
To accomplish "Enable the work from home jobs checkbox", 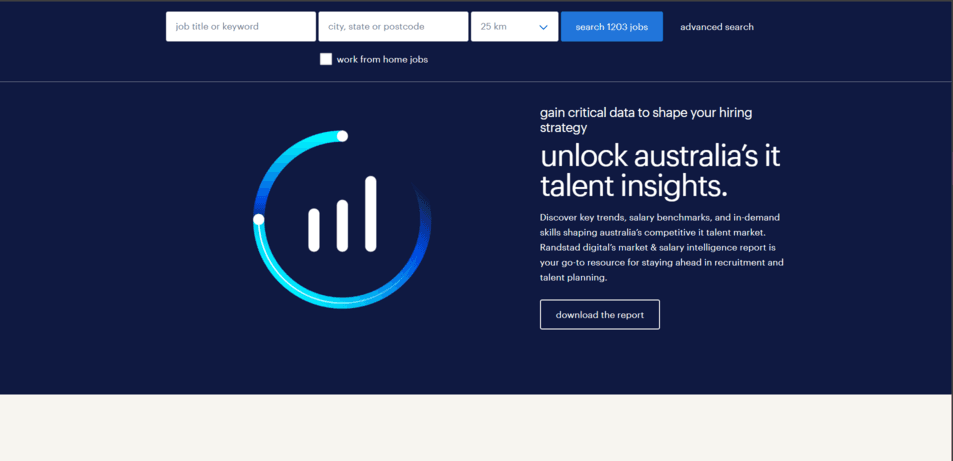I will tap(326, 60).
